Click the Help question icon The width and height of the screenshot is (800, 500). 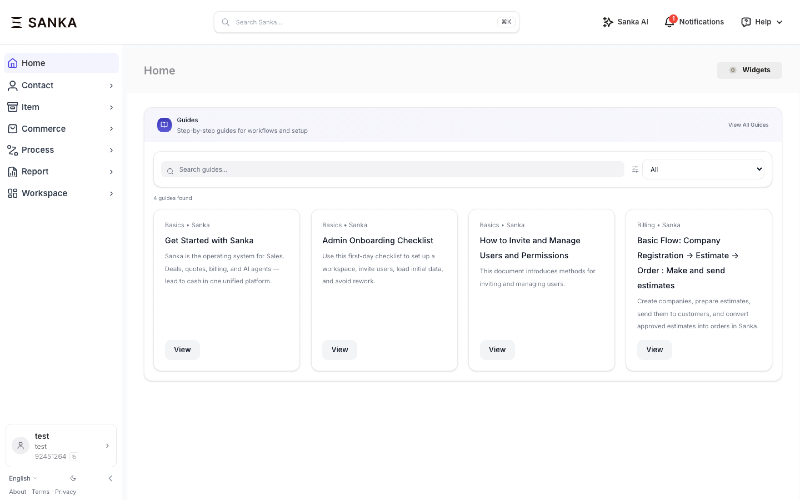[x=746, y=22]
